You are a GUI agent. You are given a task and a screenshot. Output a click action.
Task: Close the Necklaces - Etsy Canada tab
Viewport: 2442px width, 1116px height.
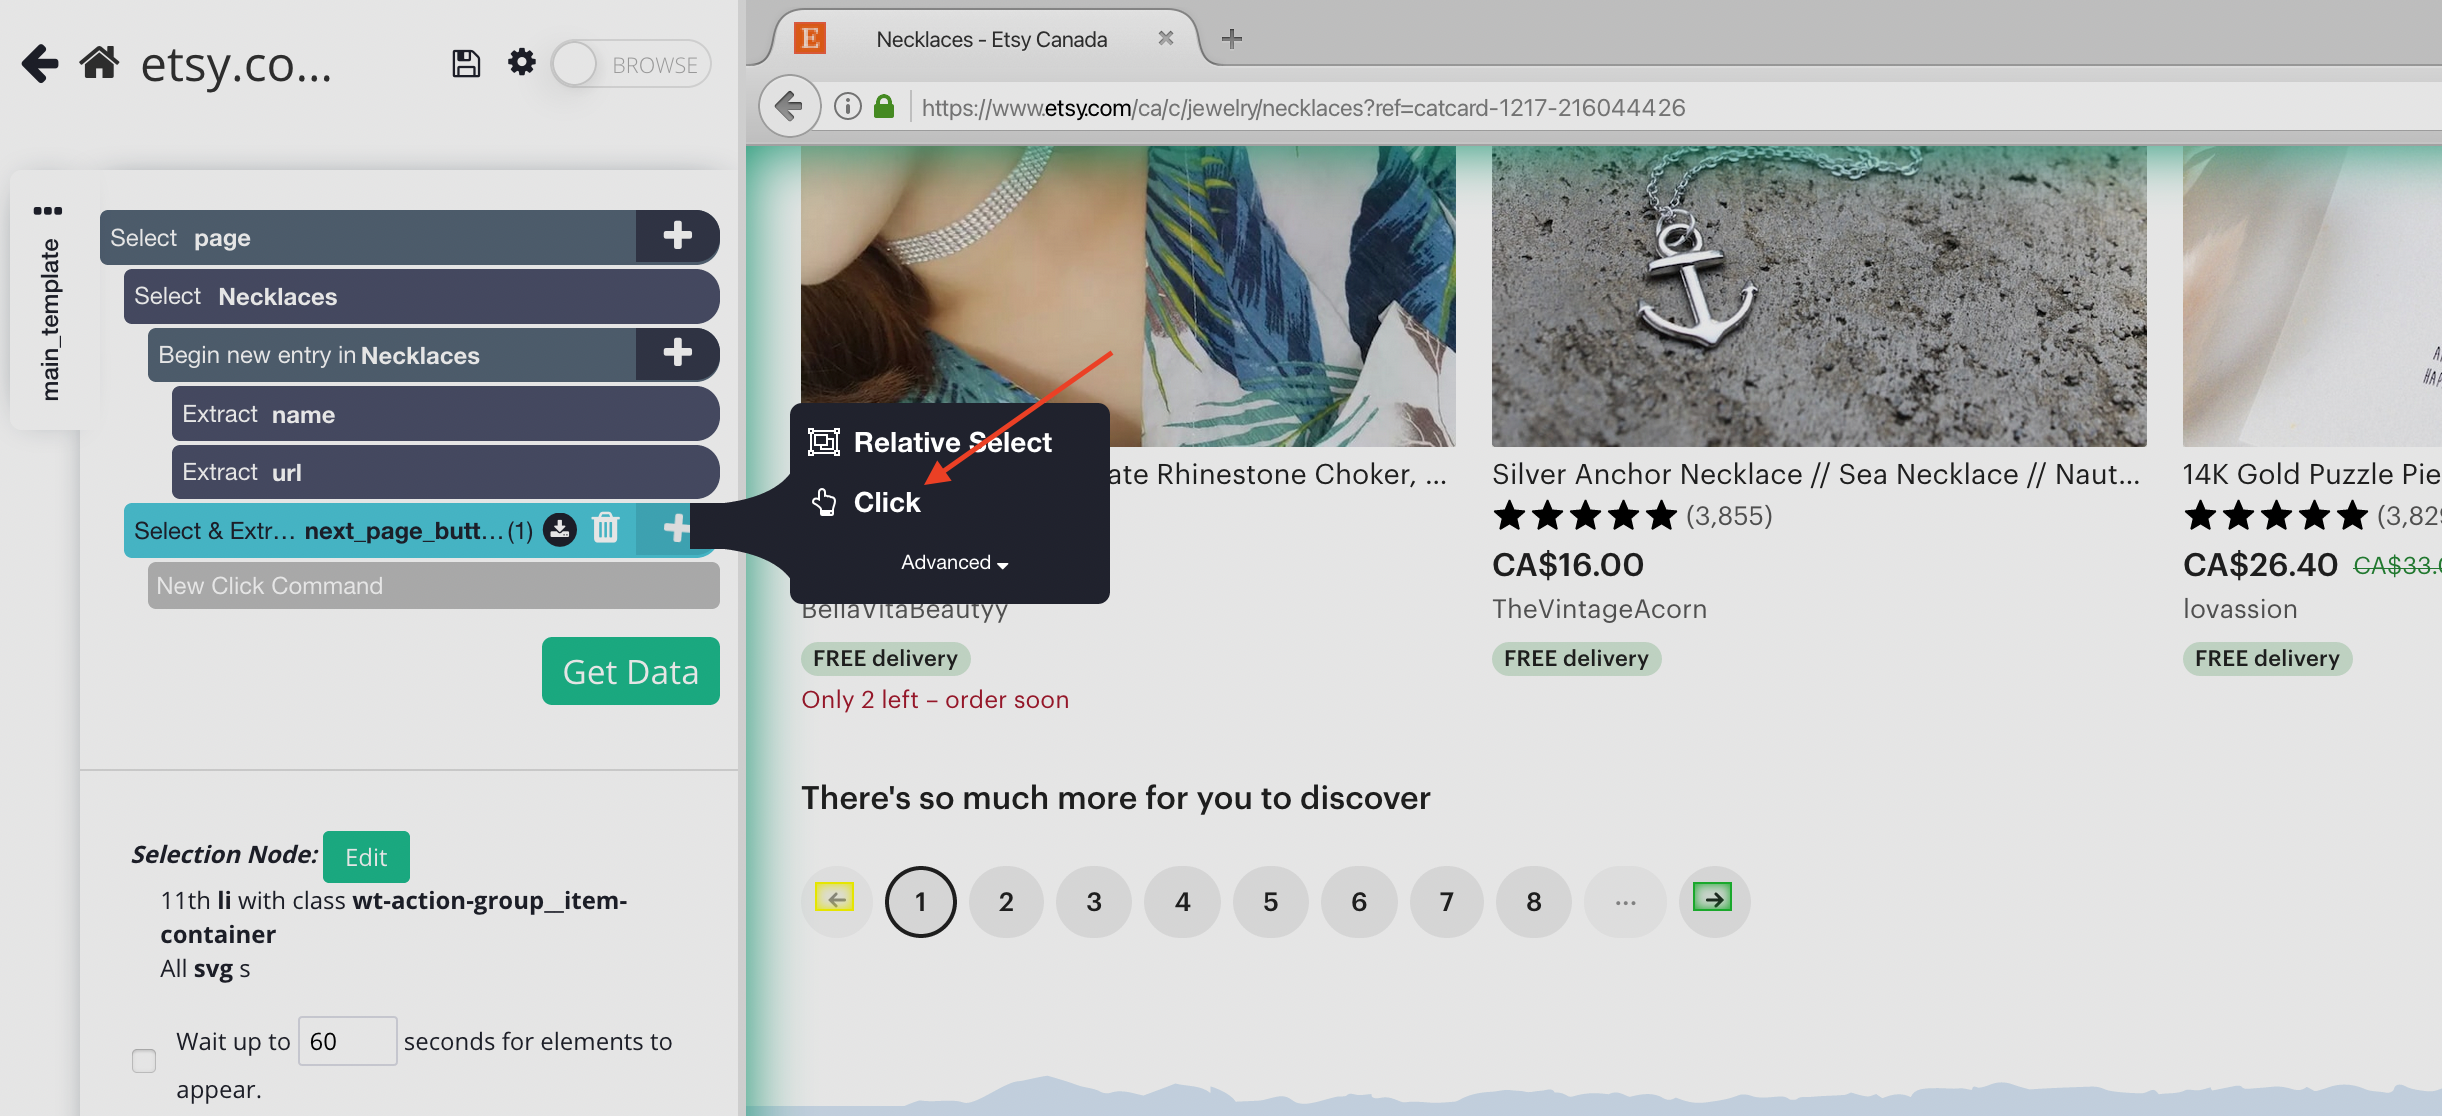pyautogui.click(x=1165, y=38)
